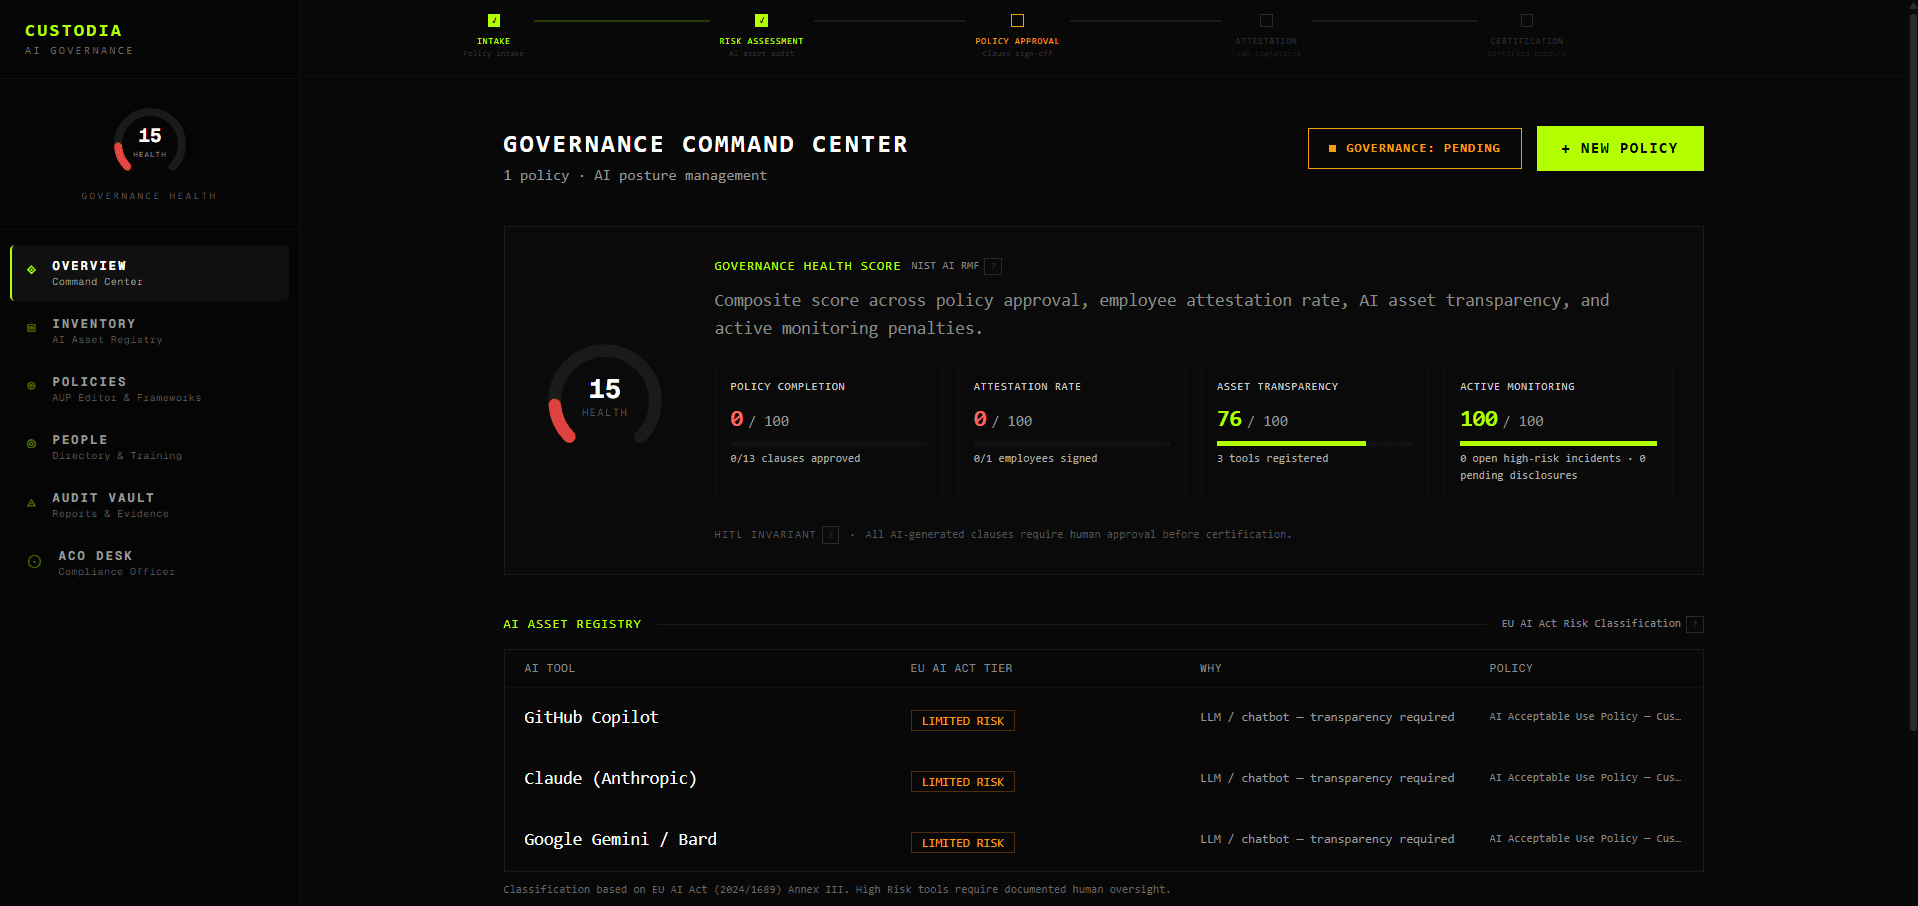Click the NIST AI RMF help icon

point(992,266)
